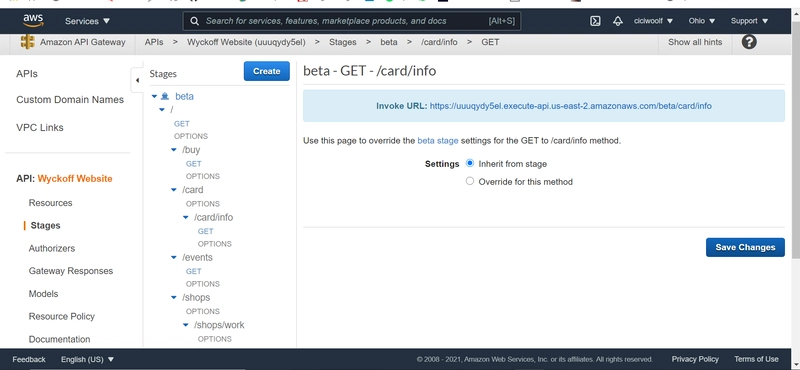The width and height of the screenshot is (800, 370).
Task: Open Resources for Wyckoff Website
Action: pyautogui.click(x=51, y=203)
